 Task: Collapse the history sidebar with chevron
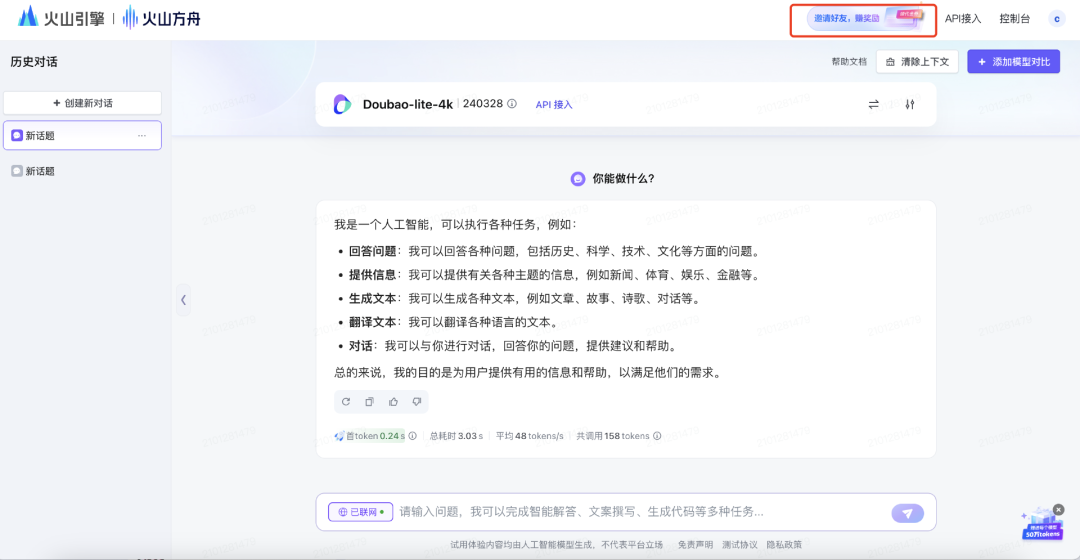pyautogui.click(x=183, y=300)
